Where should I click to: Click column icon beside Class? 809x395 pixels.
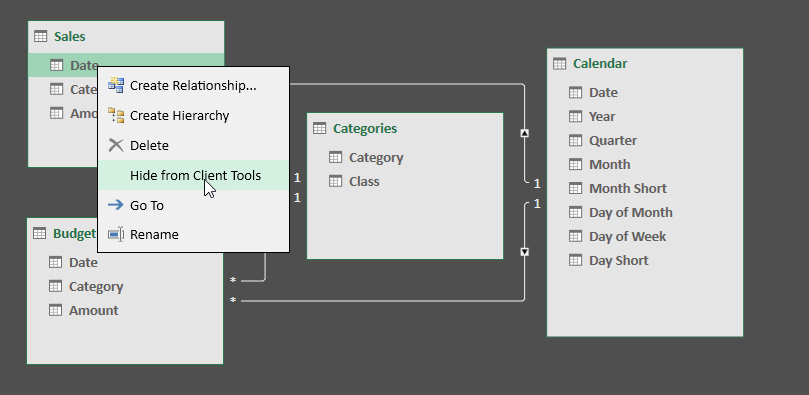(x=335, y=181)
